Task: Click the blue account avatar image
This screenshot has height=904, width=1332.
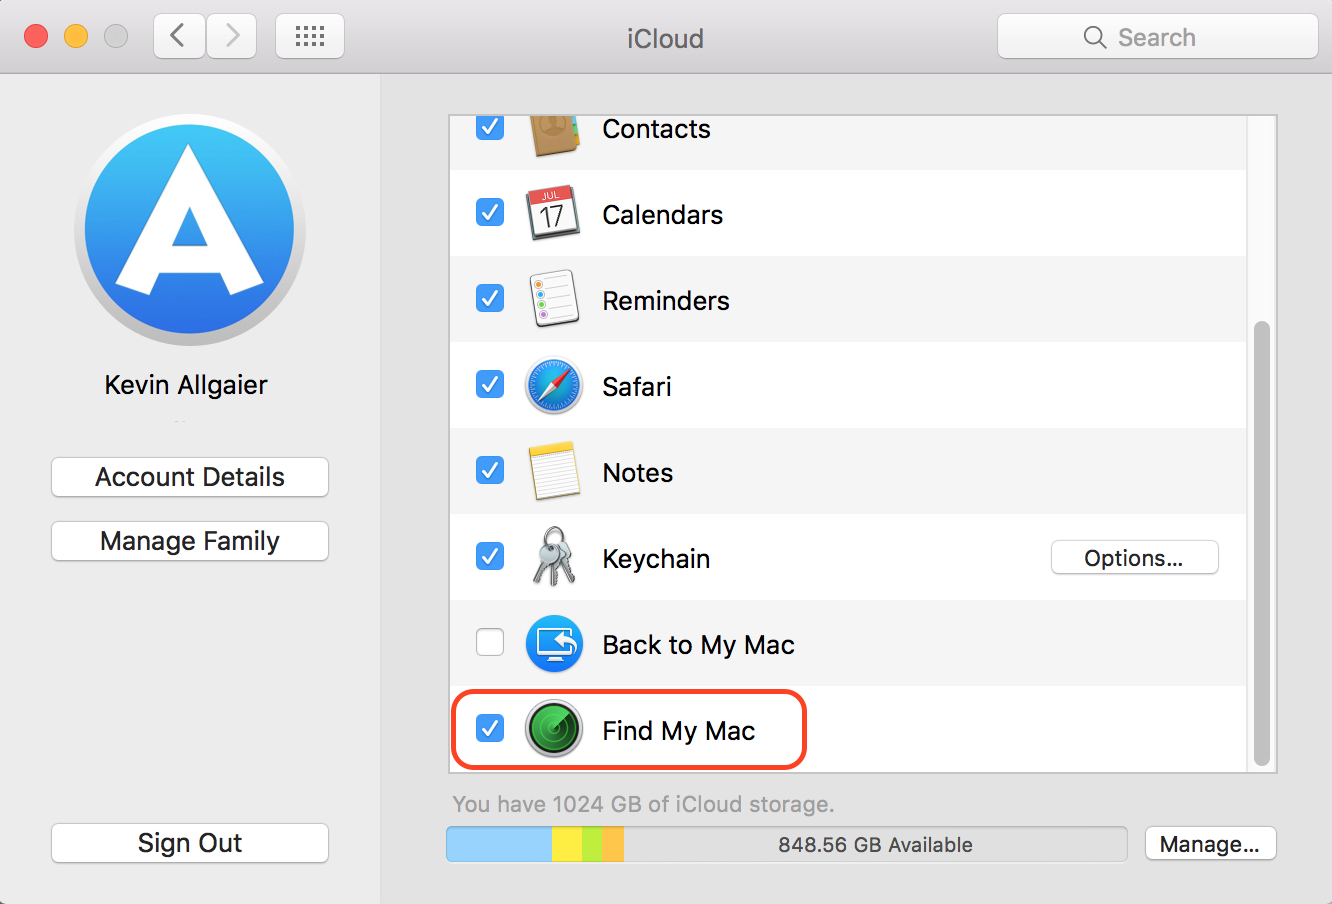Action: [190, 230]
